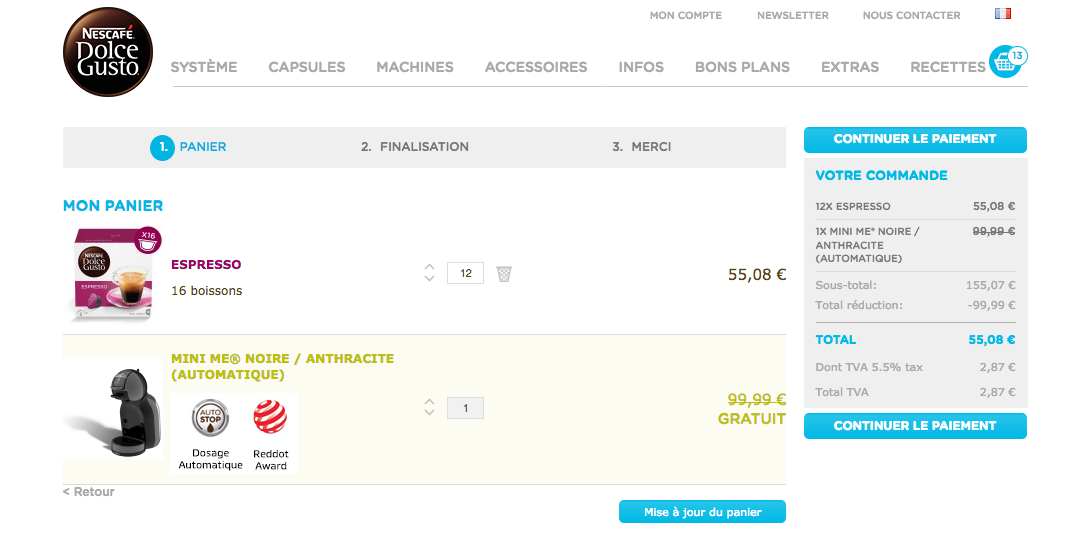This screenshot has height=546, width=1067.
Task: Open the Espresso capsule box thumbnail
Action: (113, 275)
